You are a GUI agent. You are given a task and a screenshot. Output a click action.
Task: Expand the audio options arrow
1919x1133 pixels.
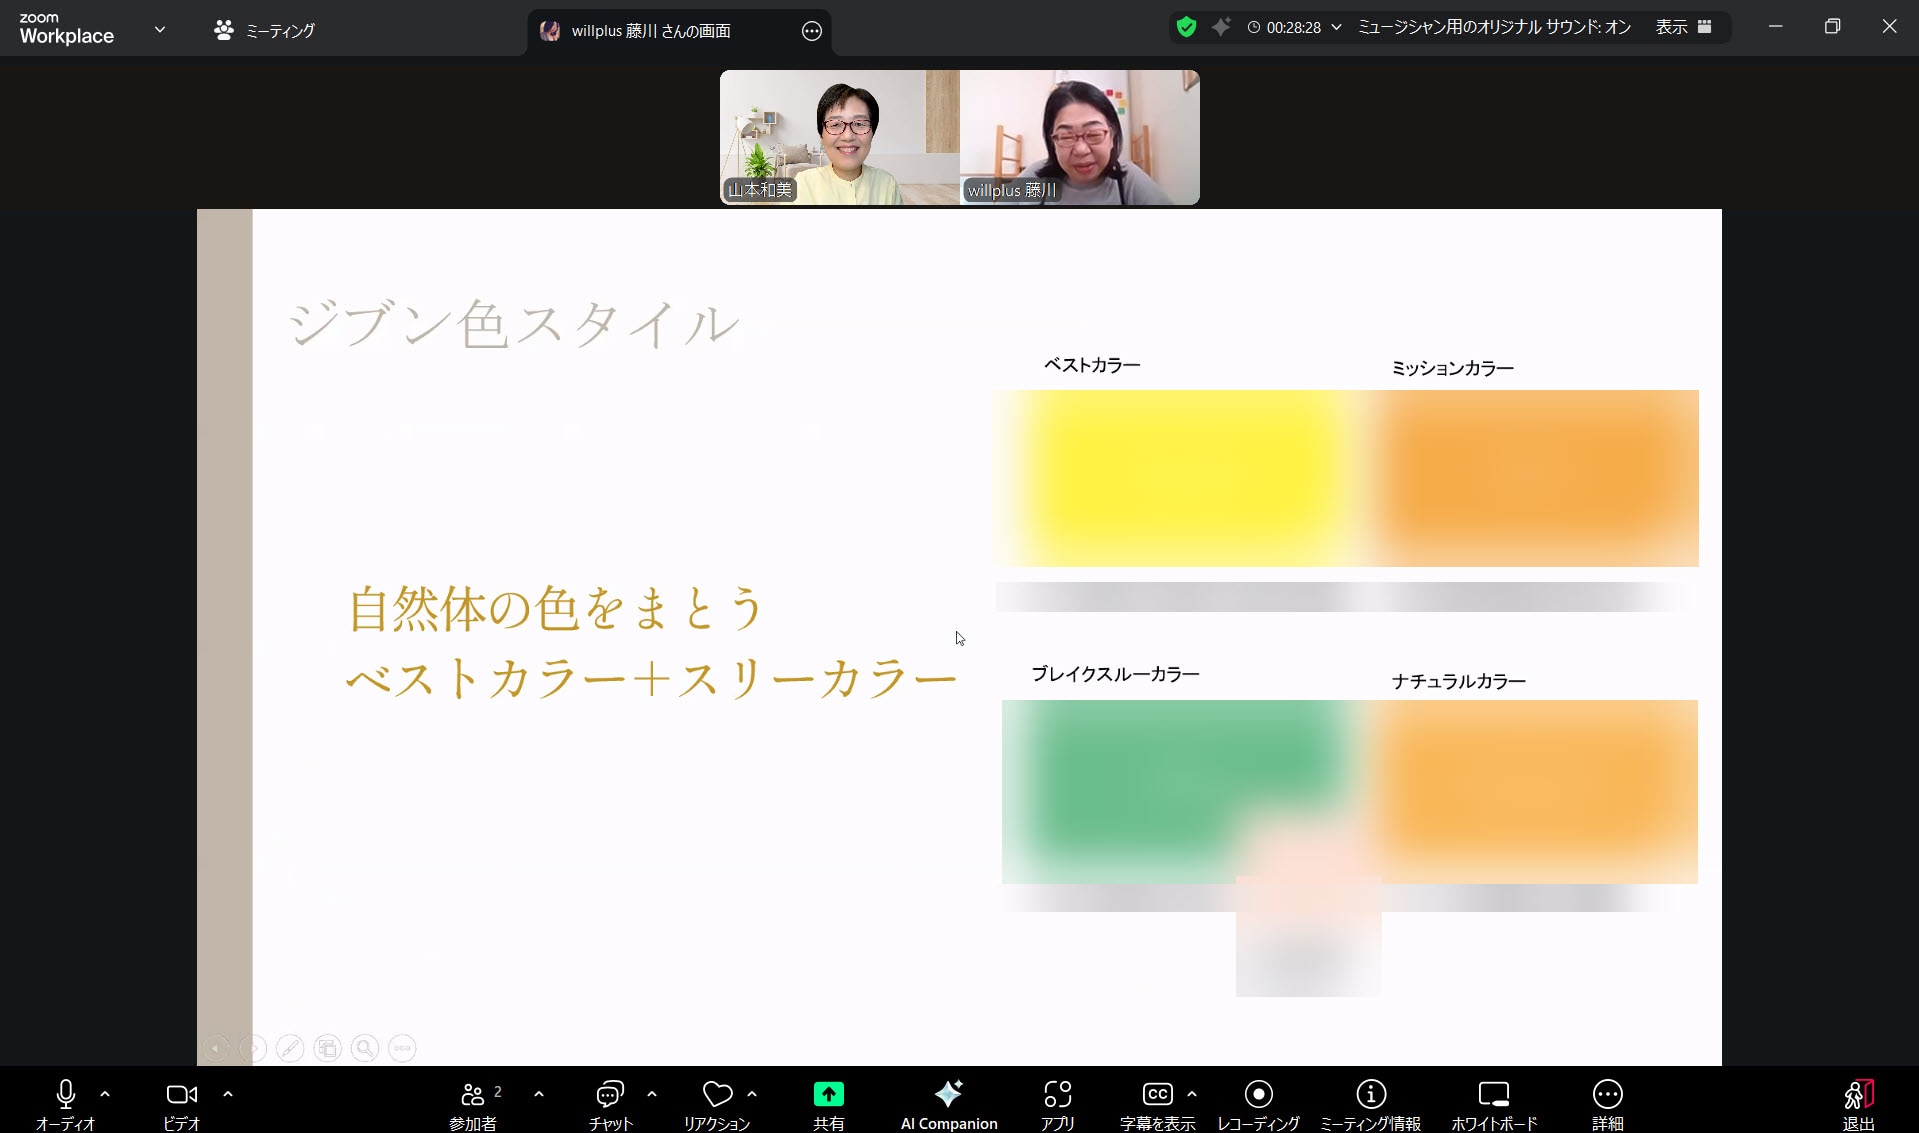tap(105, 1094)
